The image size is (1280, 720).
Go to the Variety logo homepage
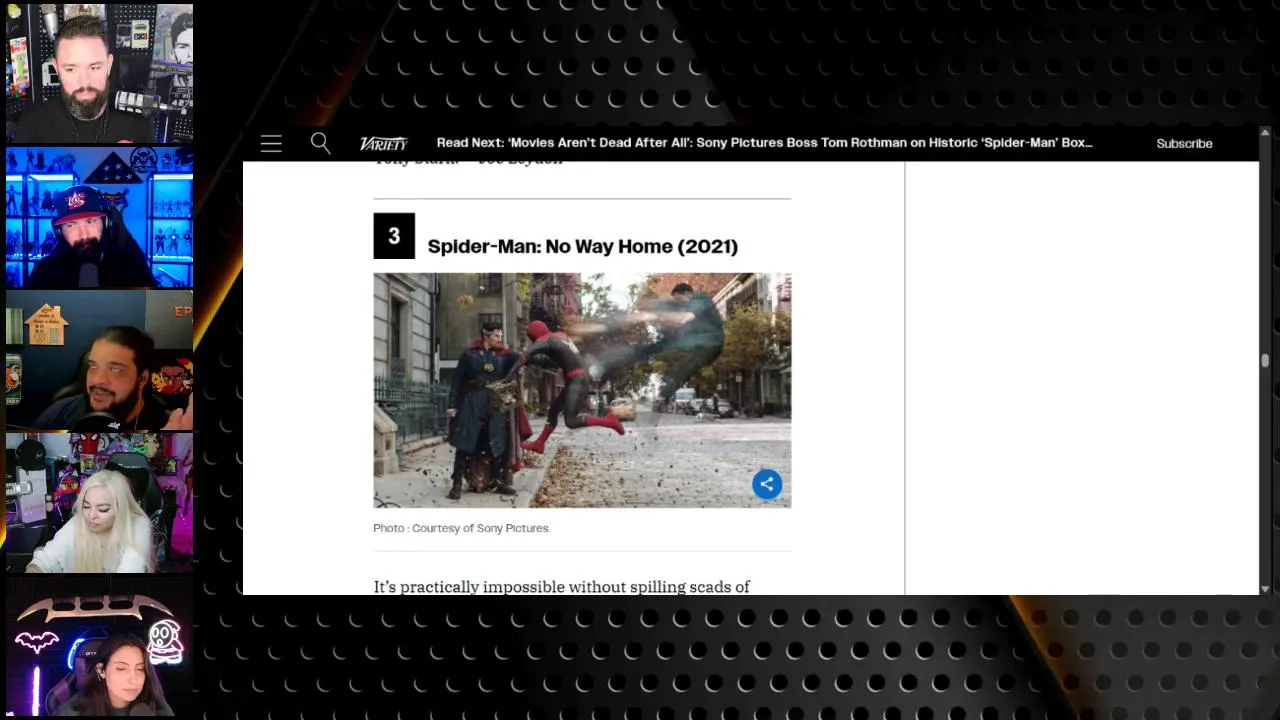384,143
